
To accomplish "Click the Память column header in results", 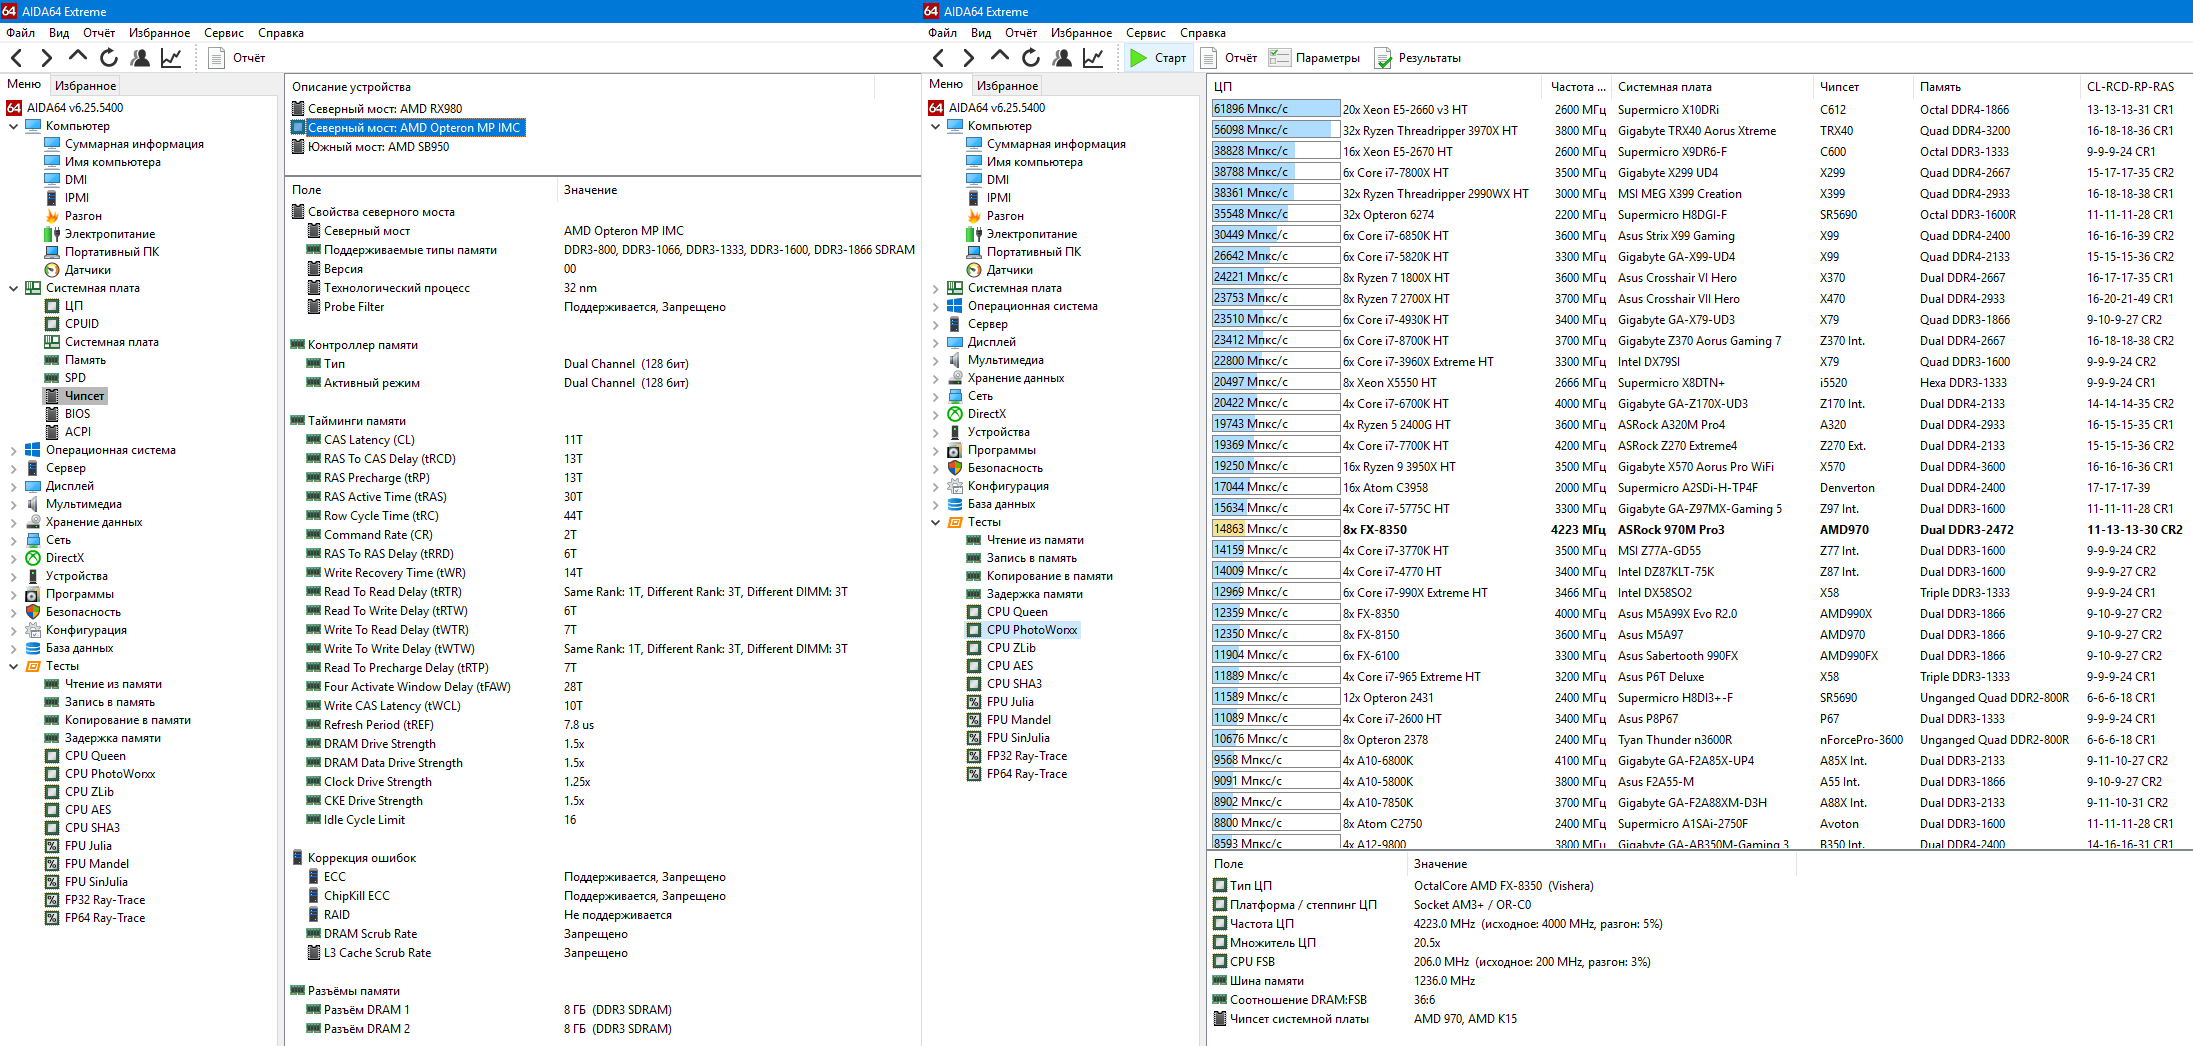I will click(x=1995, y=87).
